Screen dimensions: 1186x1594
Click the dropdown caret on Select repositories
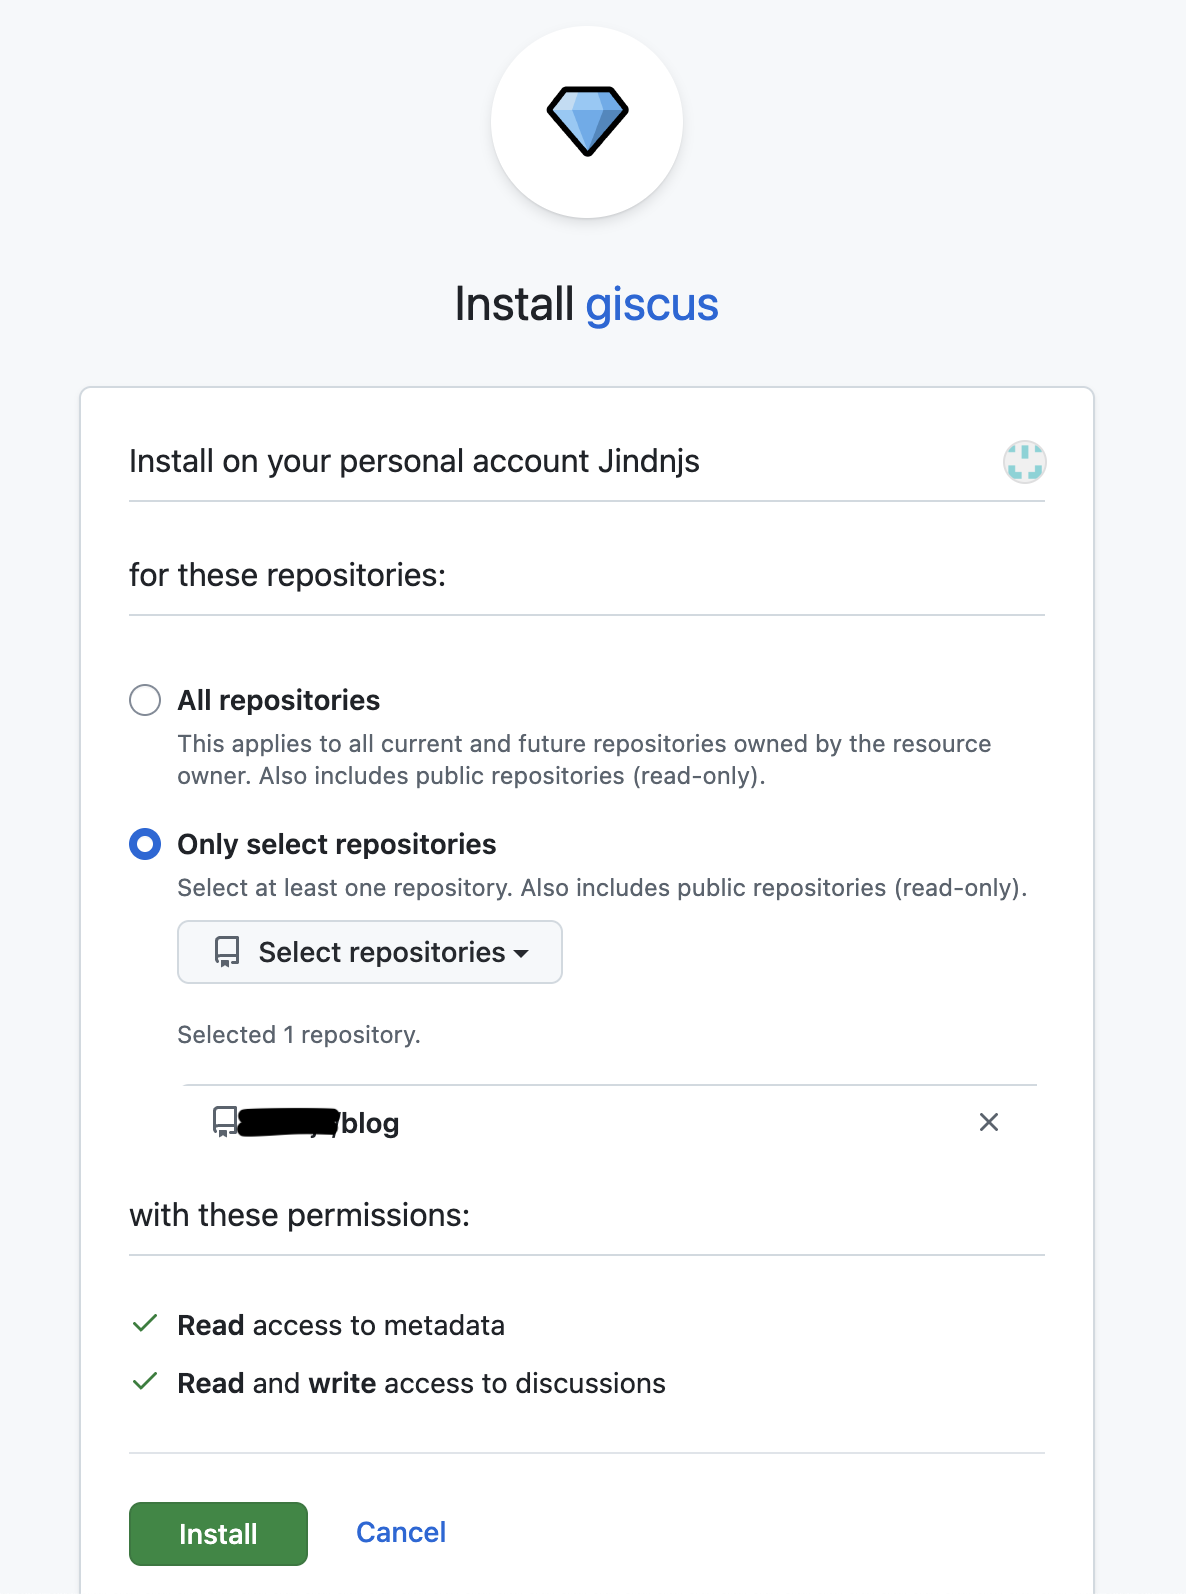[x=521, y=954]
